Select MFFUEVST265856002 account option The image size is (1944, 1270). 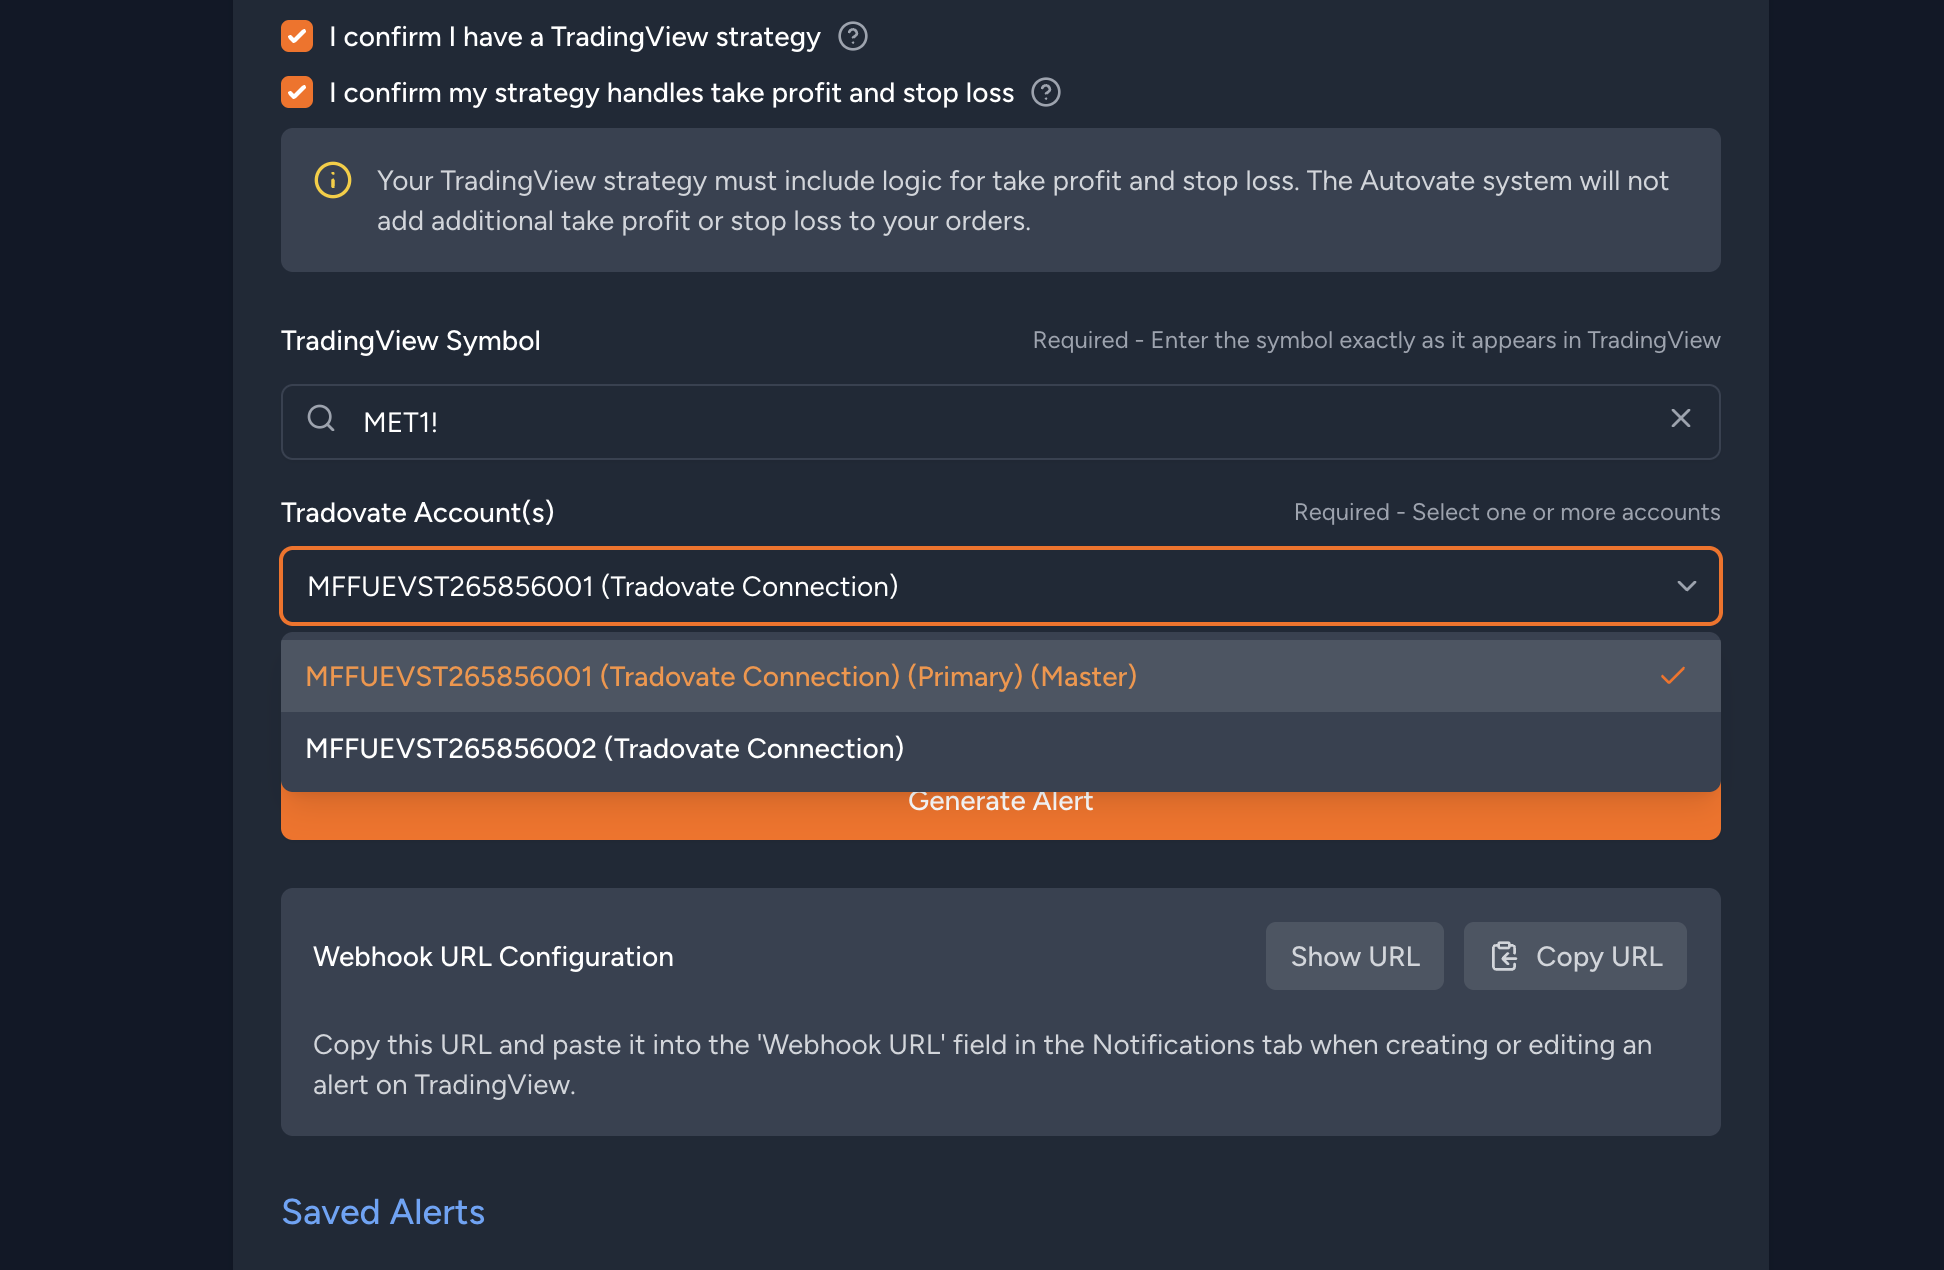pyautogui.click(x=1000, y=749)
